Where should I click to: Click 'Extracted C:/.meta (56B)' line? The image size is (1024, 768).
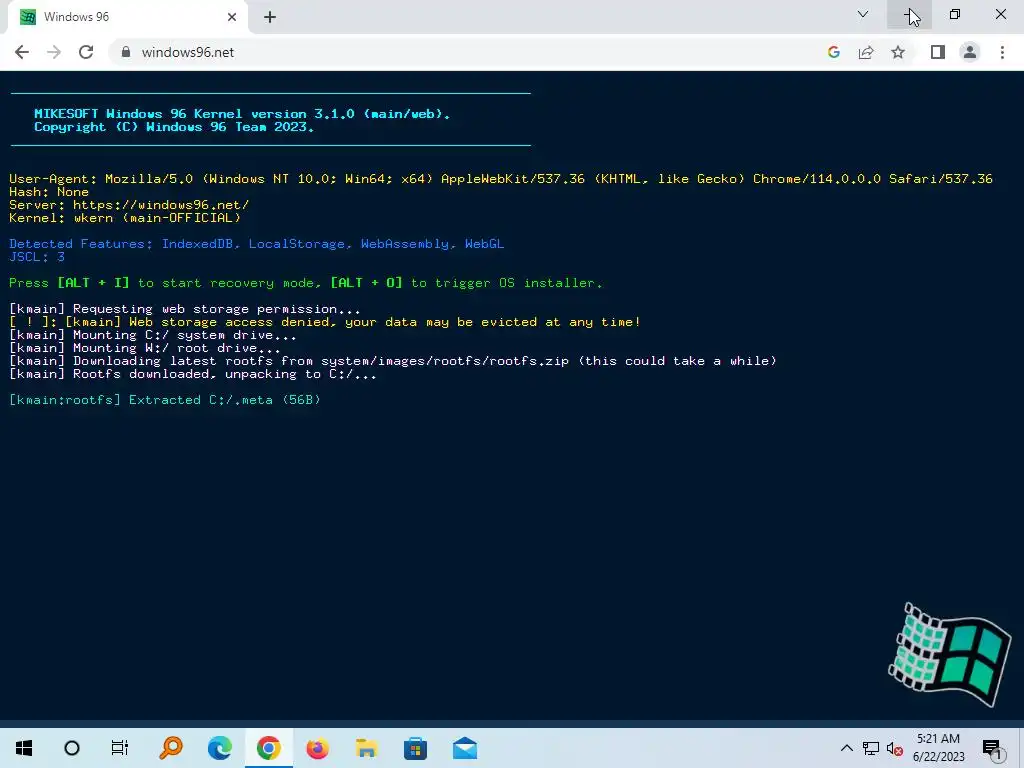point(165,400)
